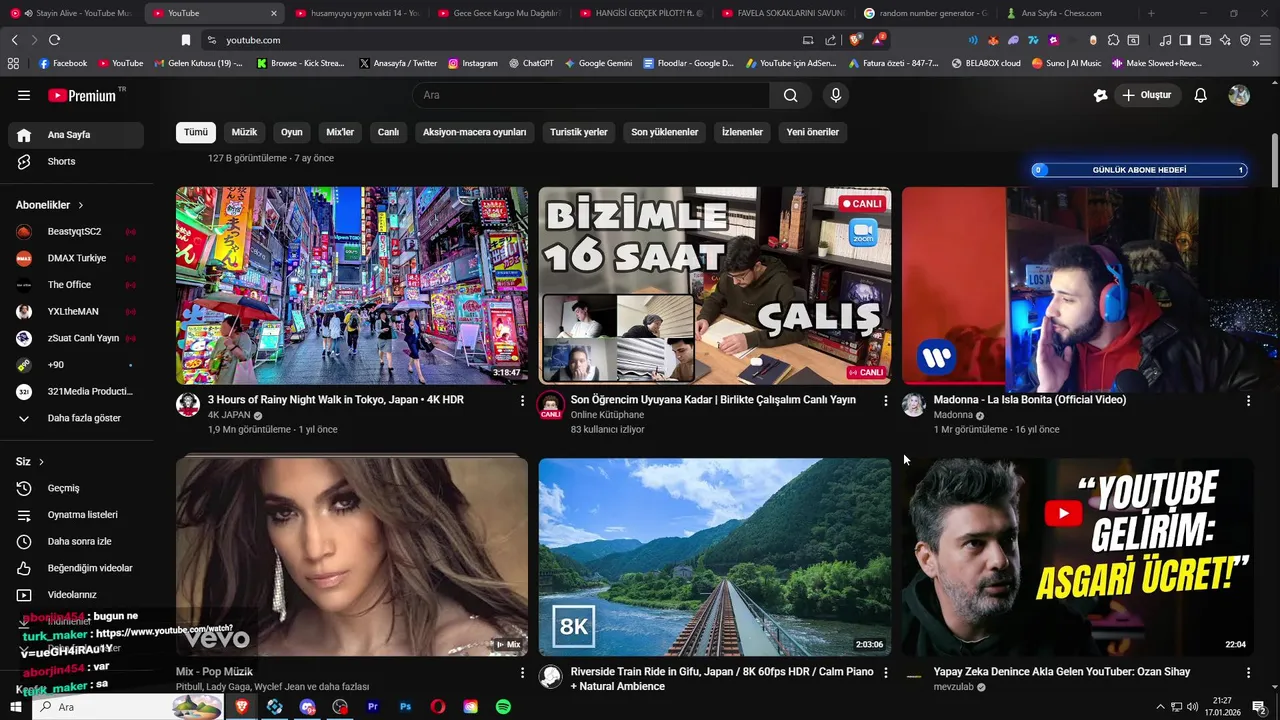Open the 8K Riverside Train thumbnail
Image resolution: width=1280 pixels, height=720 pixels.
click(715, 557)
